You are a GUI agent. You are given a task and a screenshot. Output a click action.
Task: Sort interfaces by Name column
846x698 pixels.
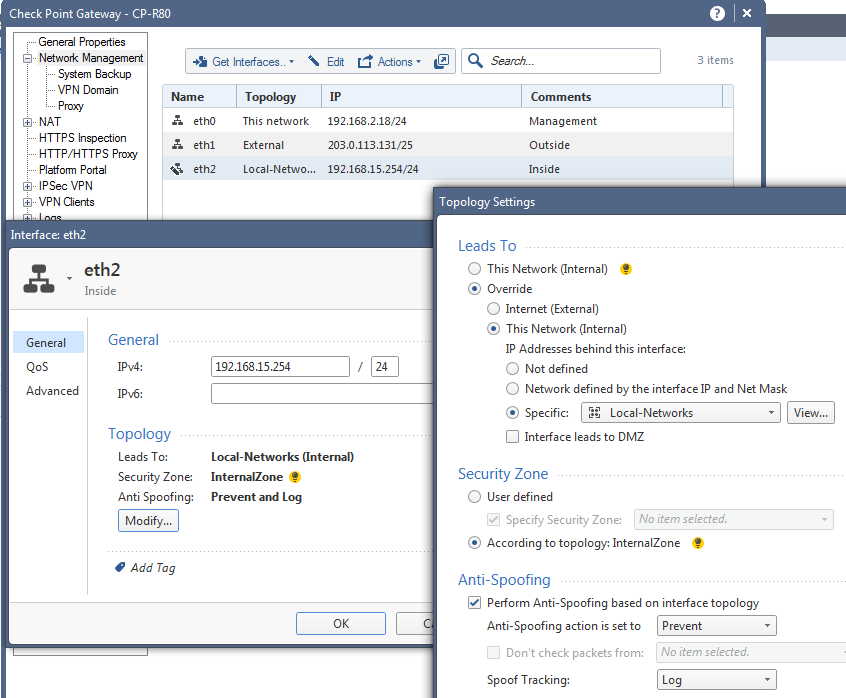[x=199, y=97]
